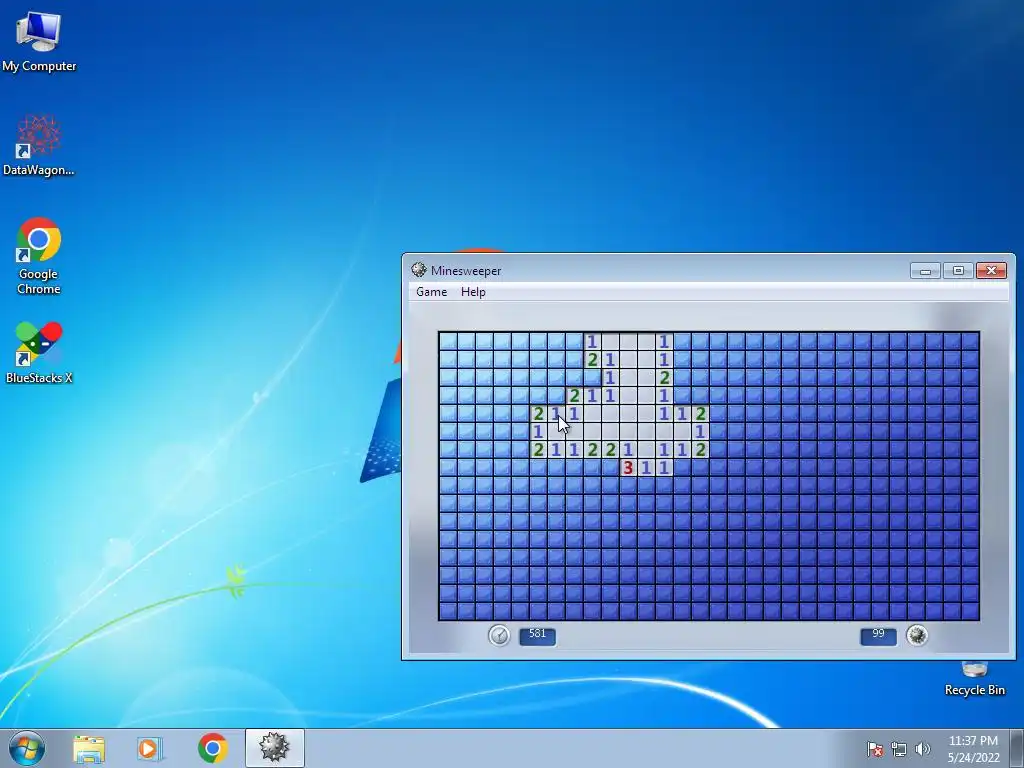Select the Recycle Bin desktop icon
The image size is (1024, 768).
coord(974,679)
